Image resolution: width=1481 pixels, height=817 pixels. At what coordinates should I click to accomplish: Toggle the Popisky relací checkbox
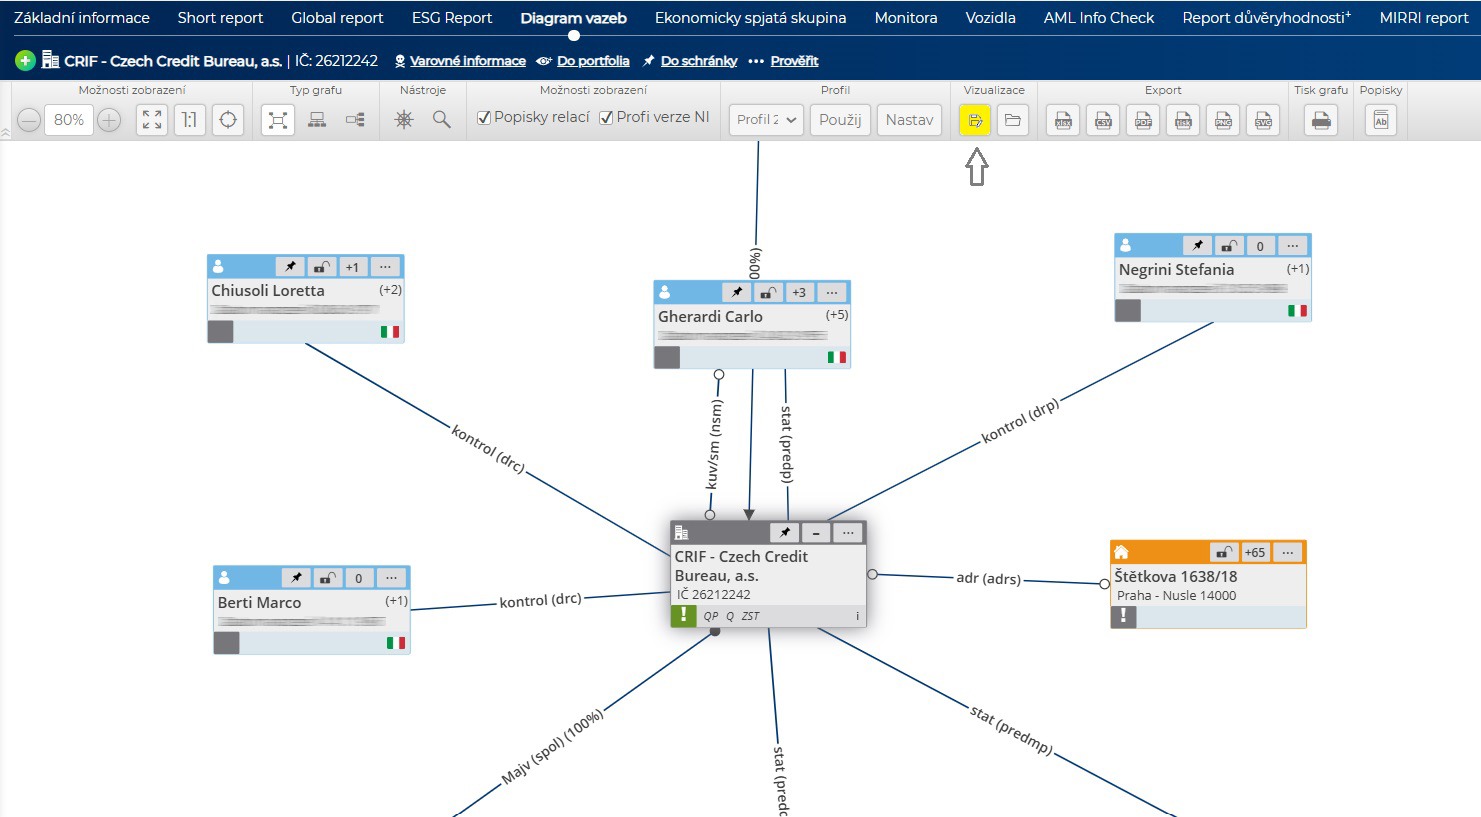[485, 118]
